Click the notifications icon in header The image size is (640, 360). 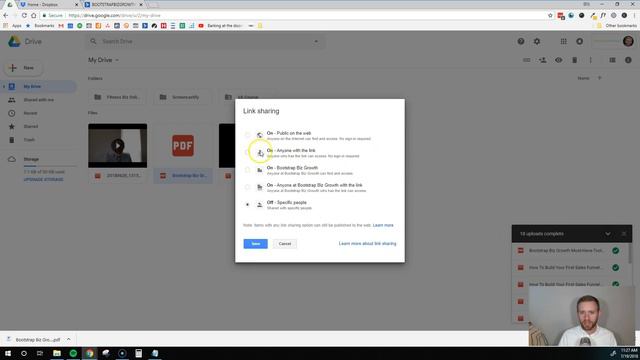coord(580,41)
